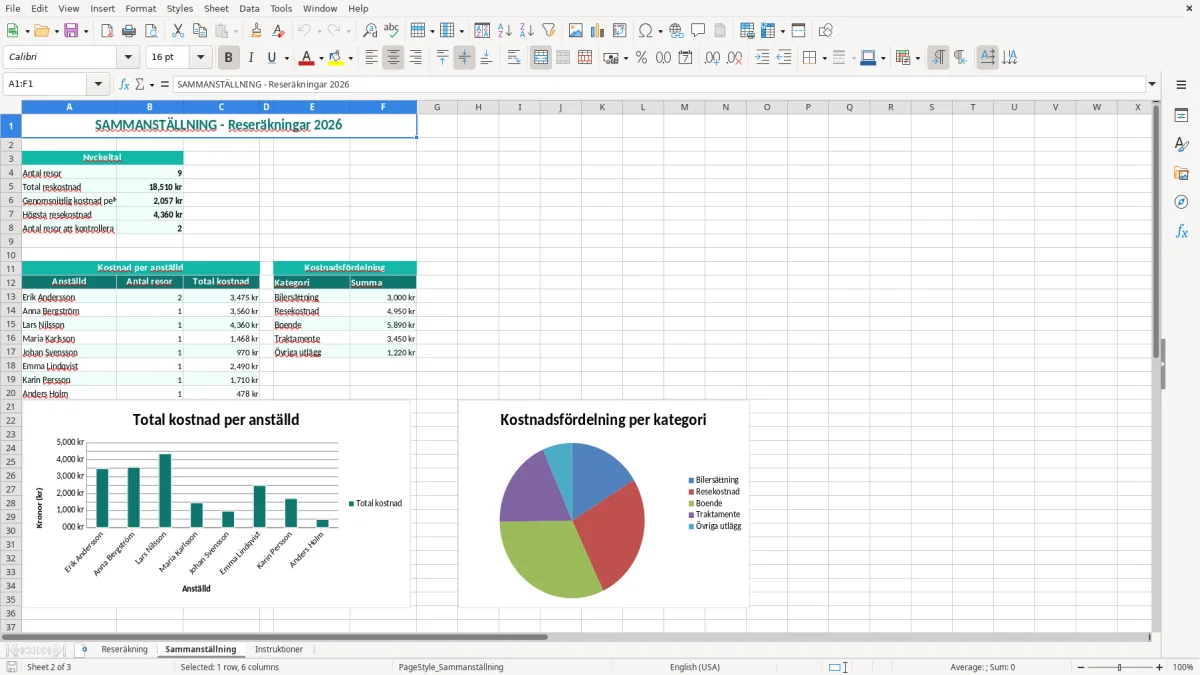Open Conditional Formatting dropdown arrow
This screenshot has height=675, width=1200.
[x=917, y=58]
